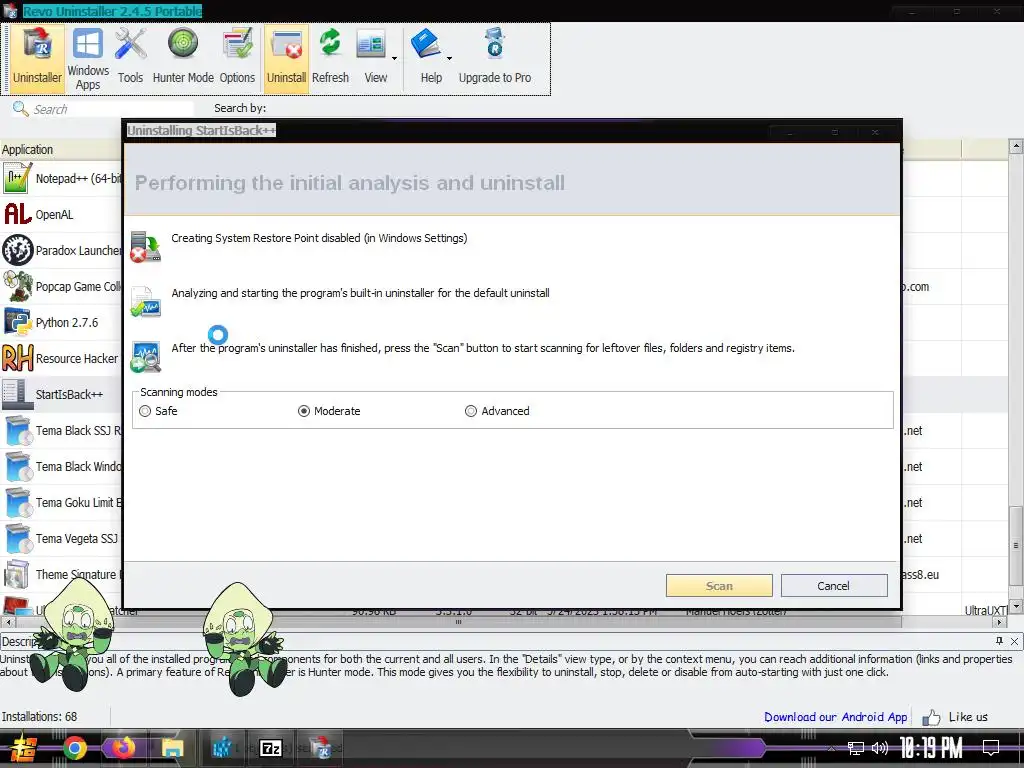The image size is (1024, 768).
Task: Click the Application column header
Action: click(x=61, y=150)
